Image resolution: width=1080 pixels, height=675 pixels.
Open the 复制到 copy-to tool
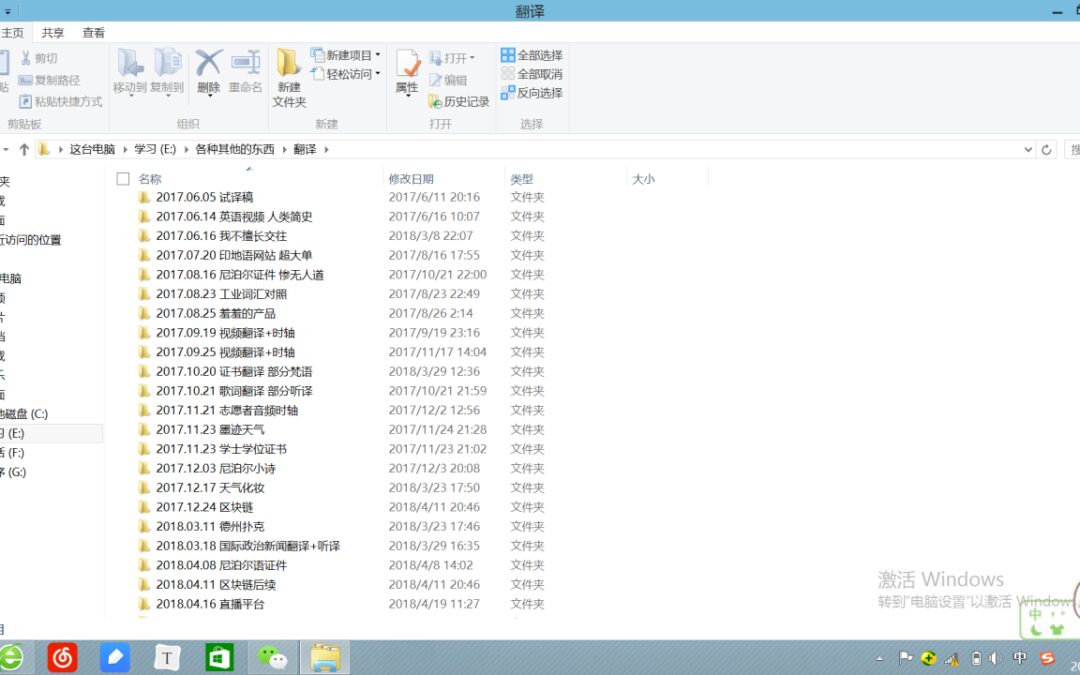[x=167, y=71]
